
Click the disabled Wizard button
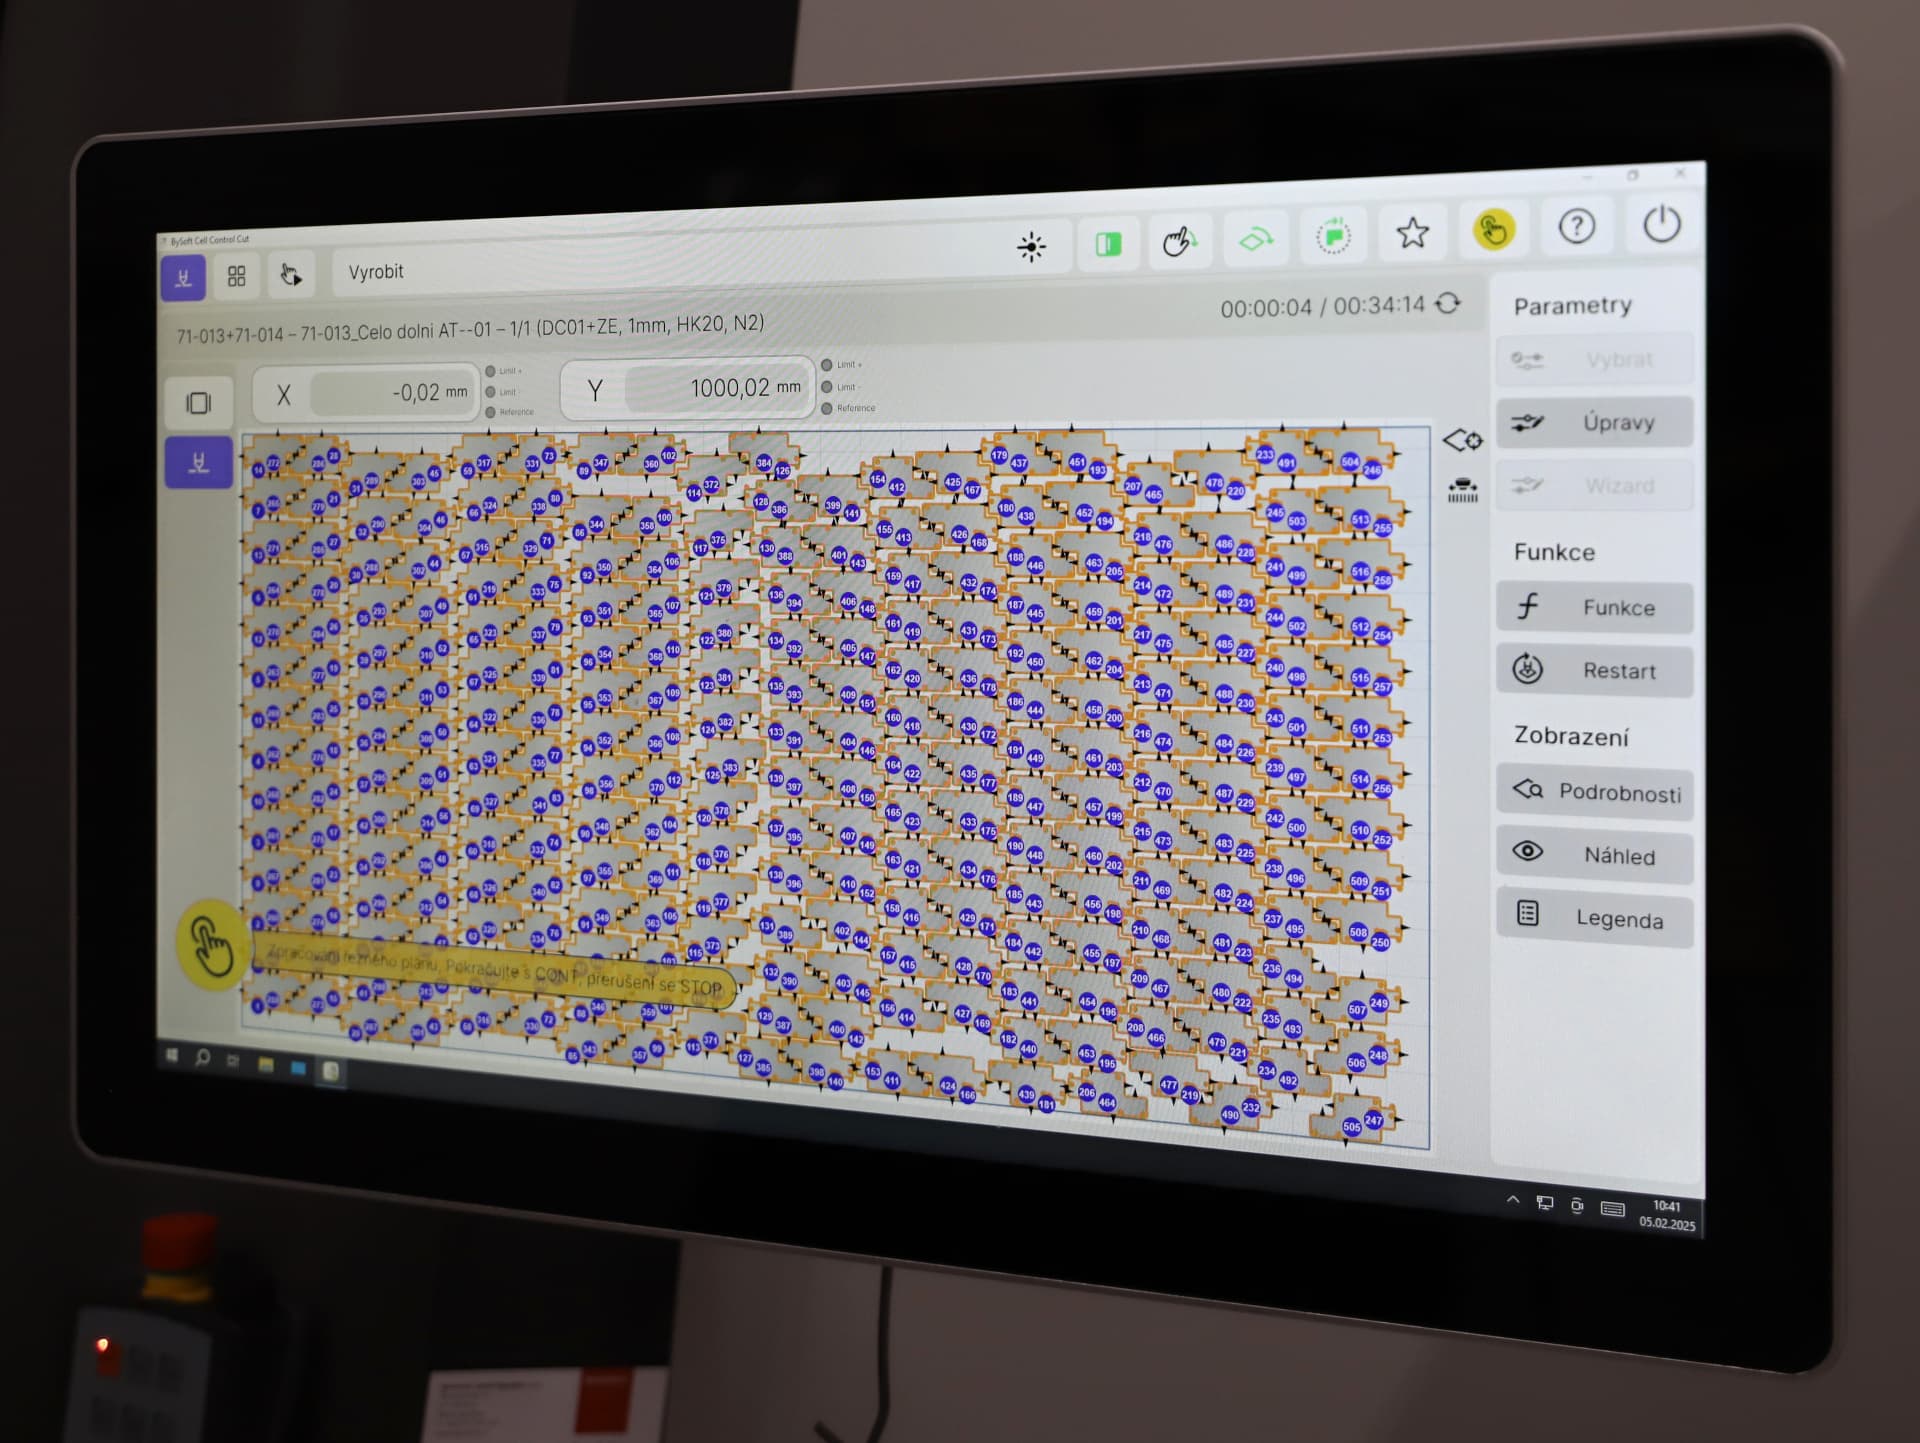coord(1595,486)
